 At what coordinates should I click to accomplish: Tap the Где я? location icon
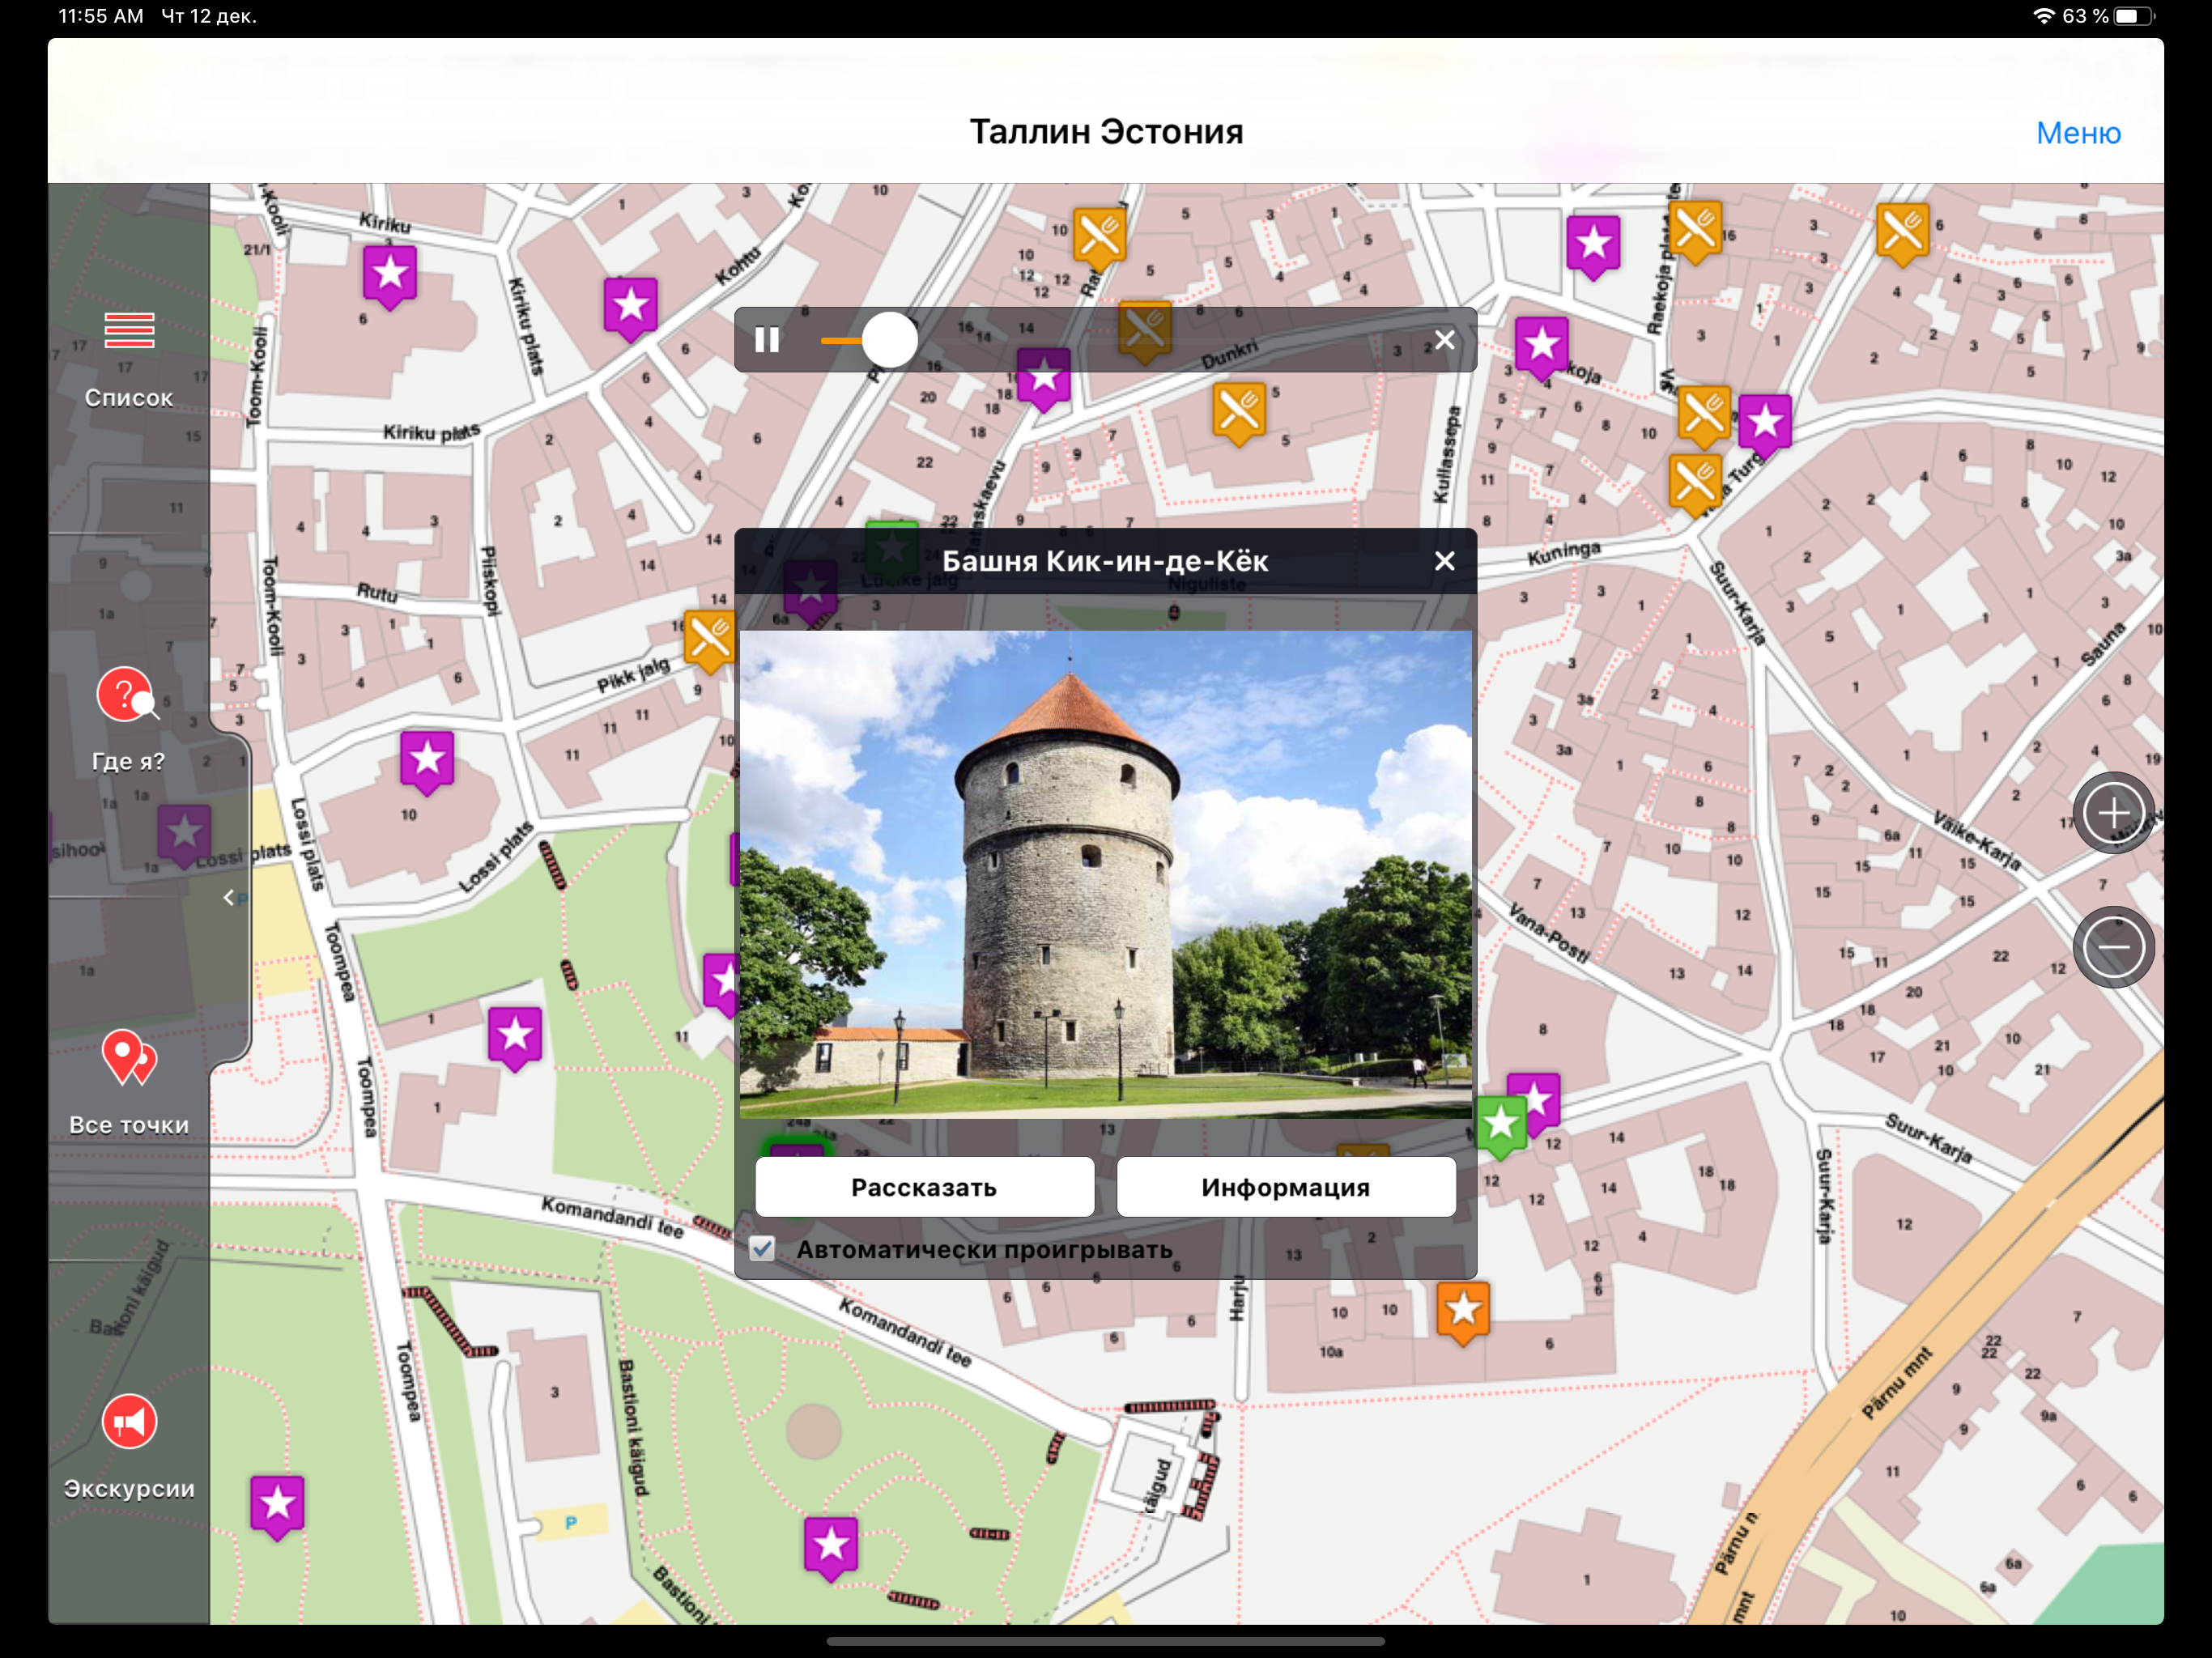point(127,695)
